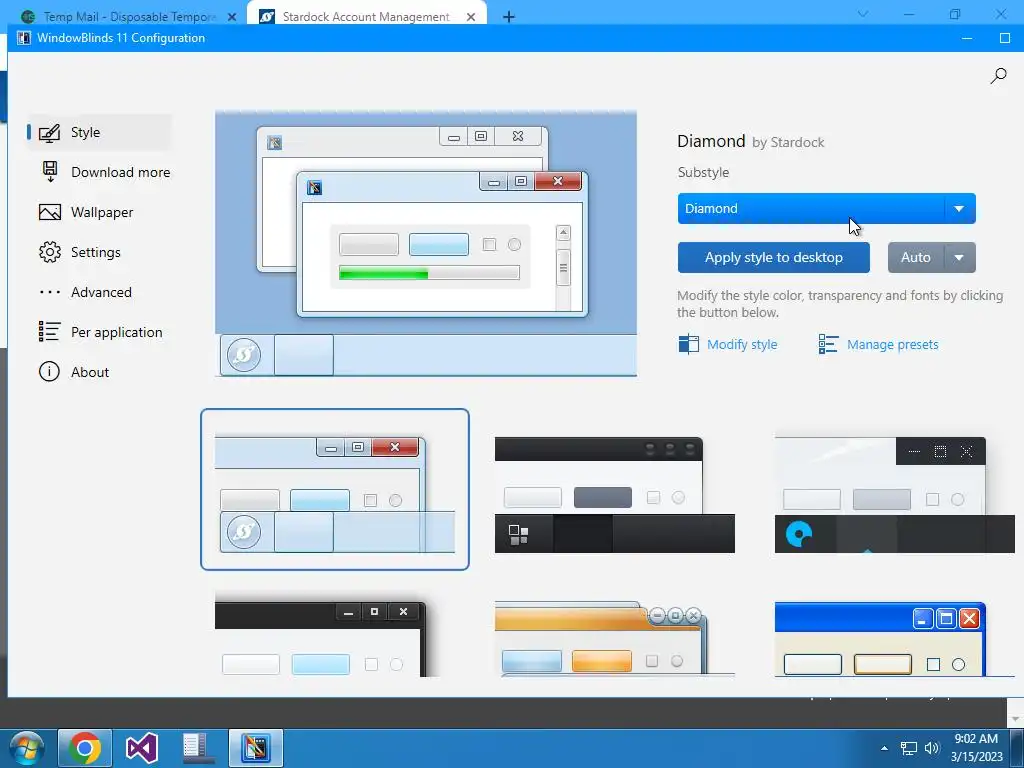Viewport: 1024px width, 768px height.
Task: Click the Manage presets icon
Action: (x=828, y=344)
